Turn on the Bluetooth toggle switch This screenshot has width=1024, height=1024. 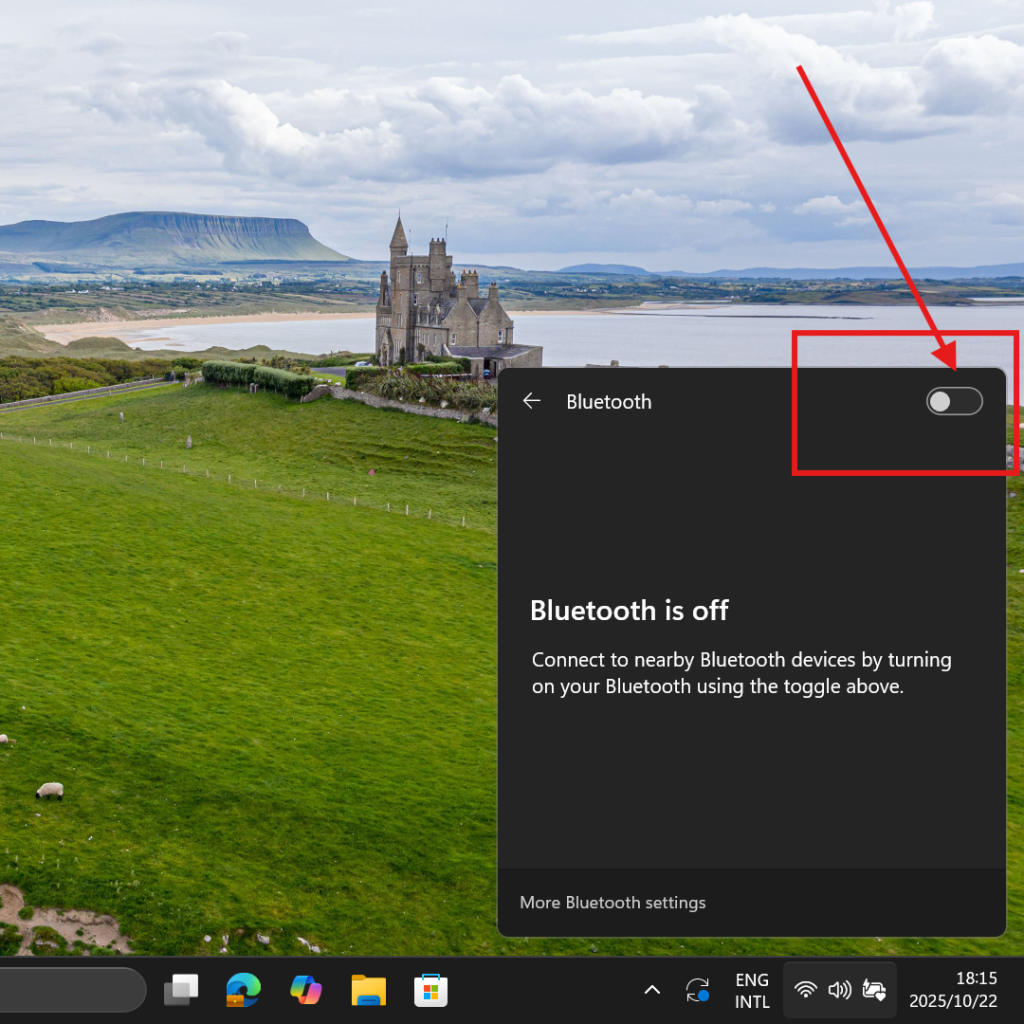954,402
